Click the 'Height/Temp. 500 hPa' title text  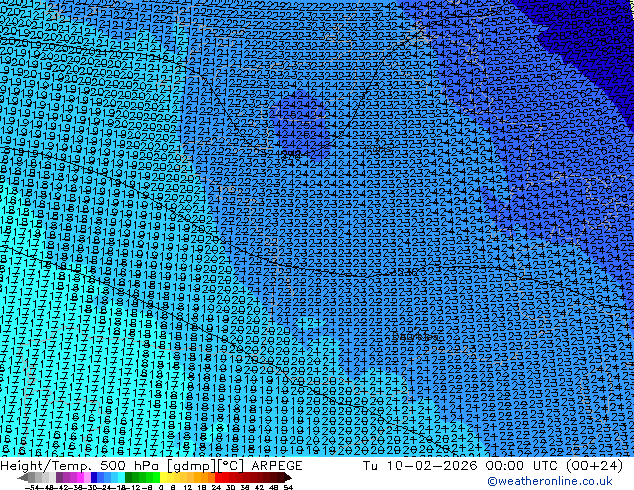(x=80, y=466)
